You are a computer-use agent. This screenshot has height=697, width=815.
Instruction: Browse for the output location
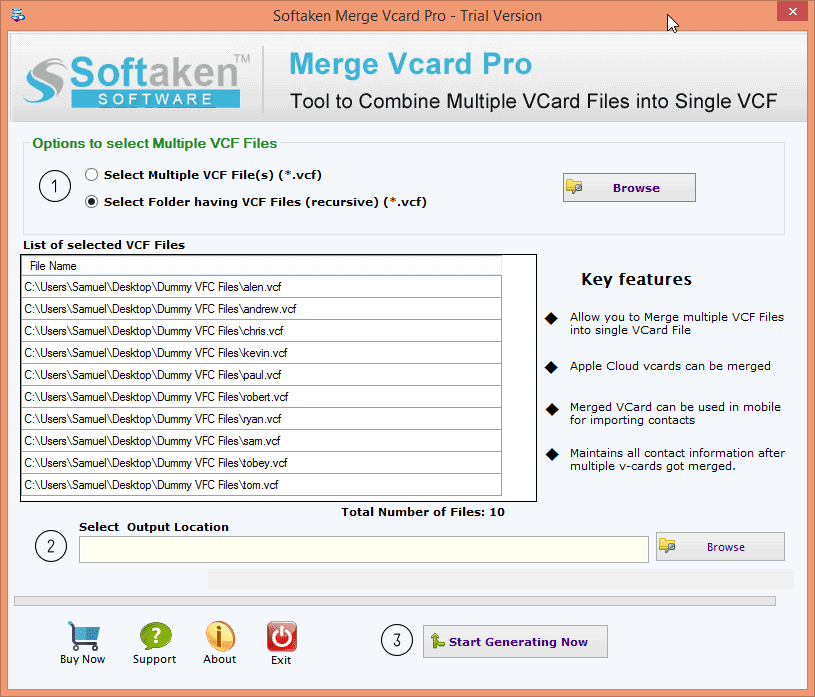(x=720, y=546)
